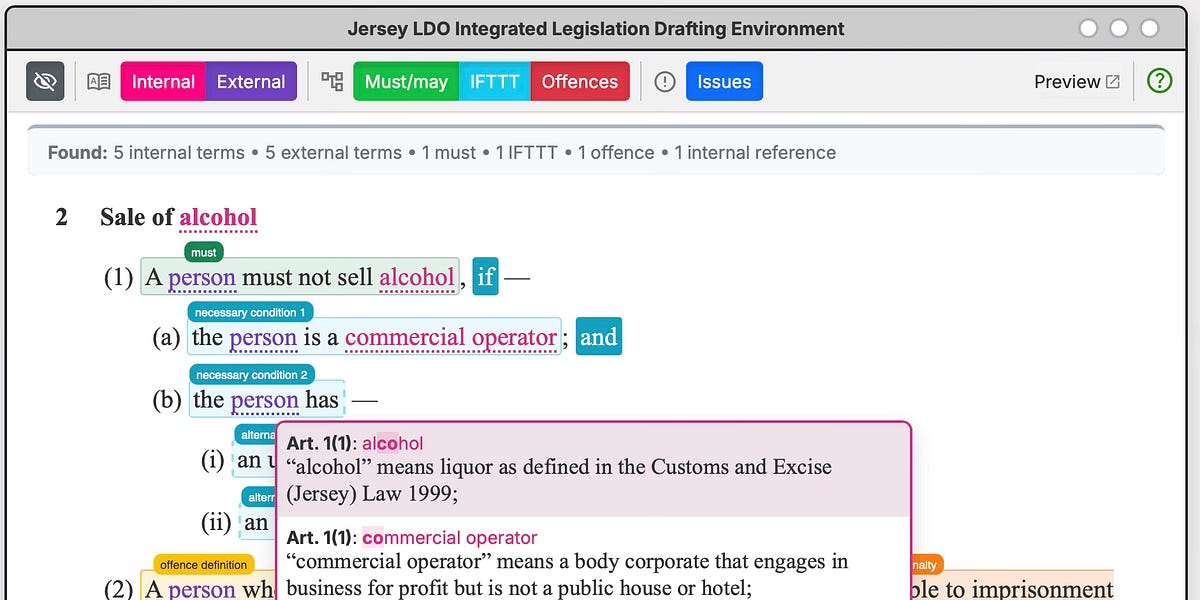Expand the alternative badge at sub-paragraph (i)
Viewport: 1200px width, 600px height.
click(x=257, y=434)
